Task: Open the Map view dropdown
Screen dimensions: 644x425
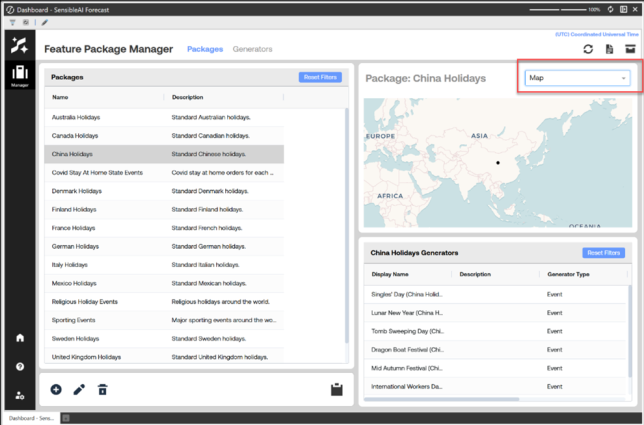Action: [x=577, y=78]
